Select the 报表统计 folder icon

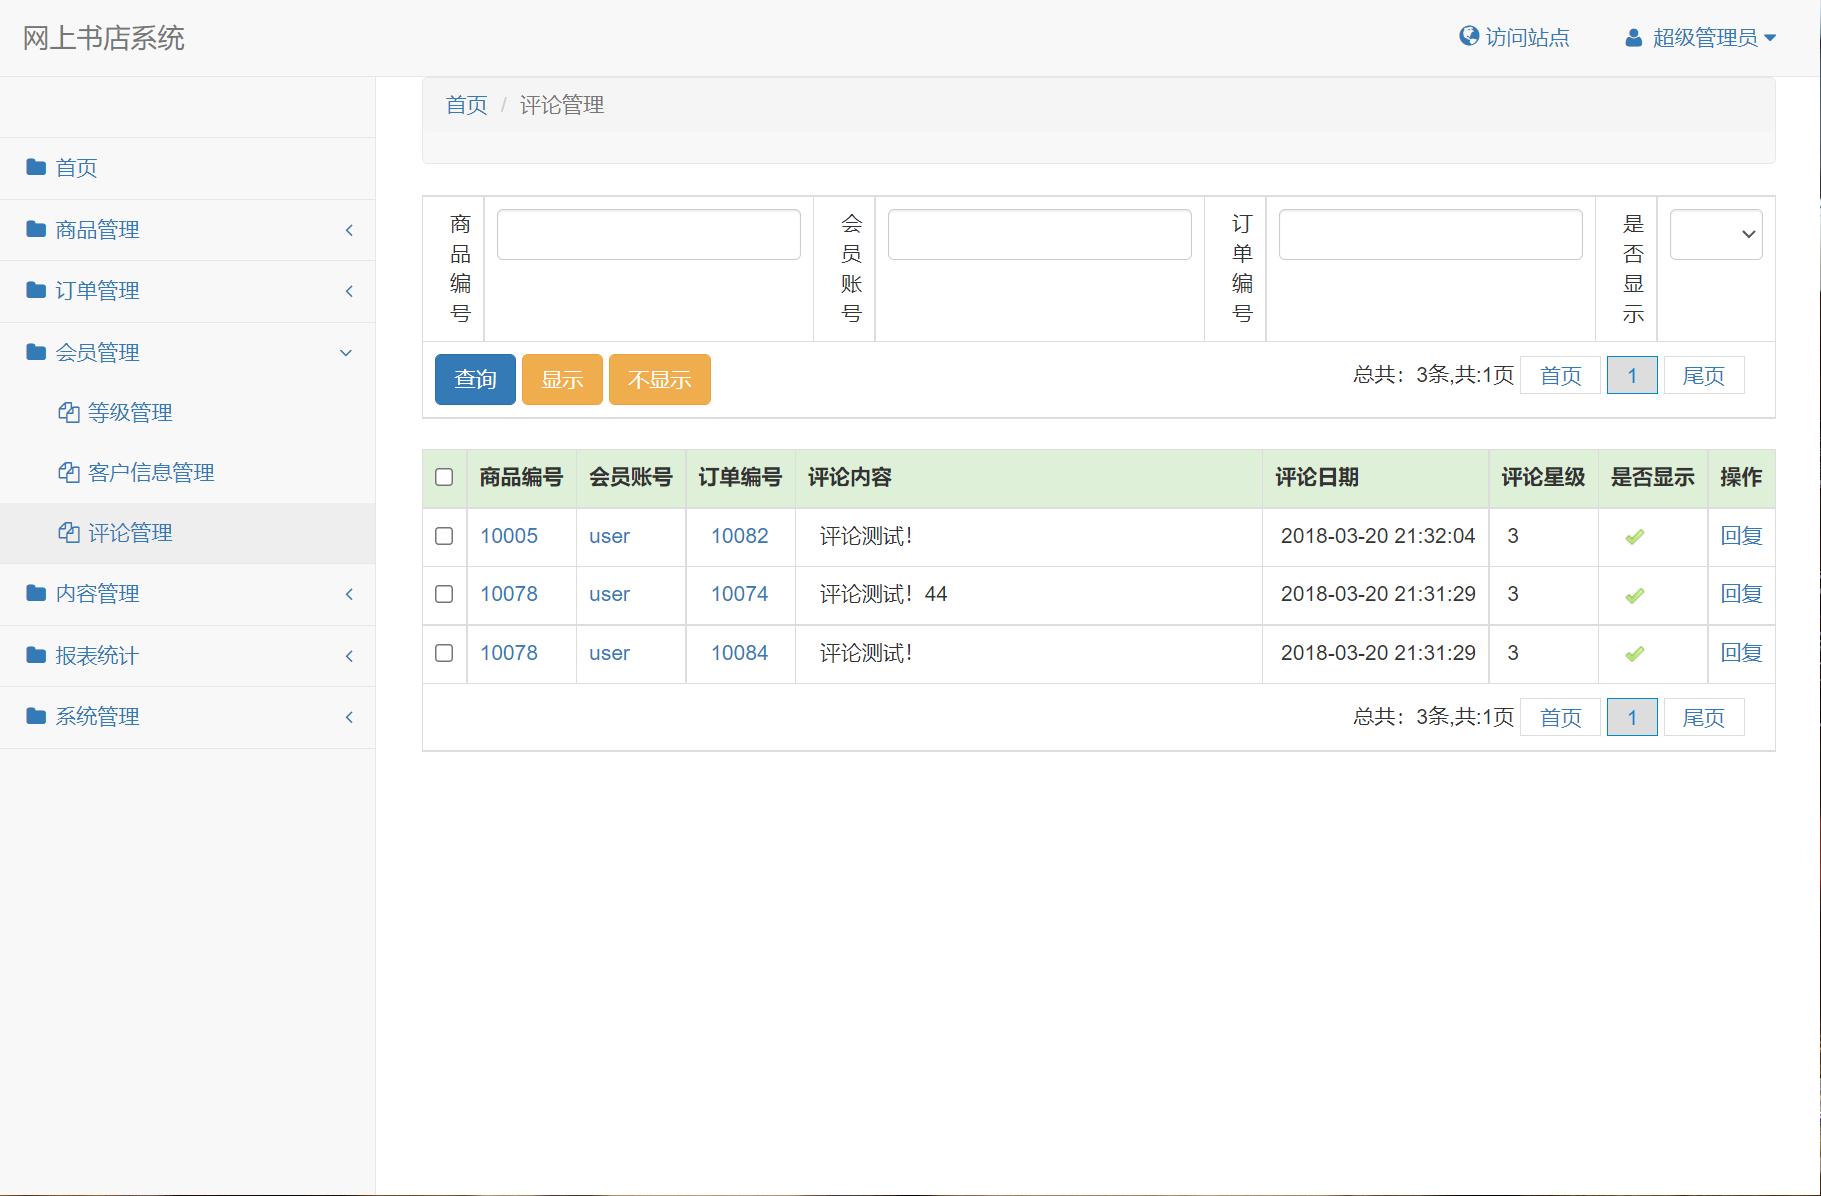coord(35,655)
